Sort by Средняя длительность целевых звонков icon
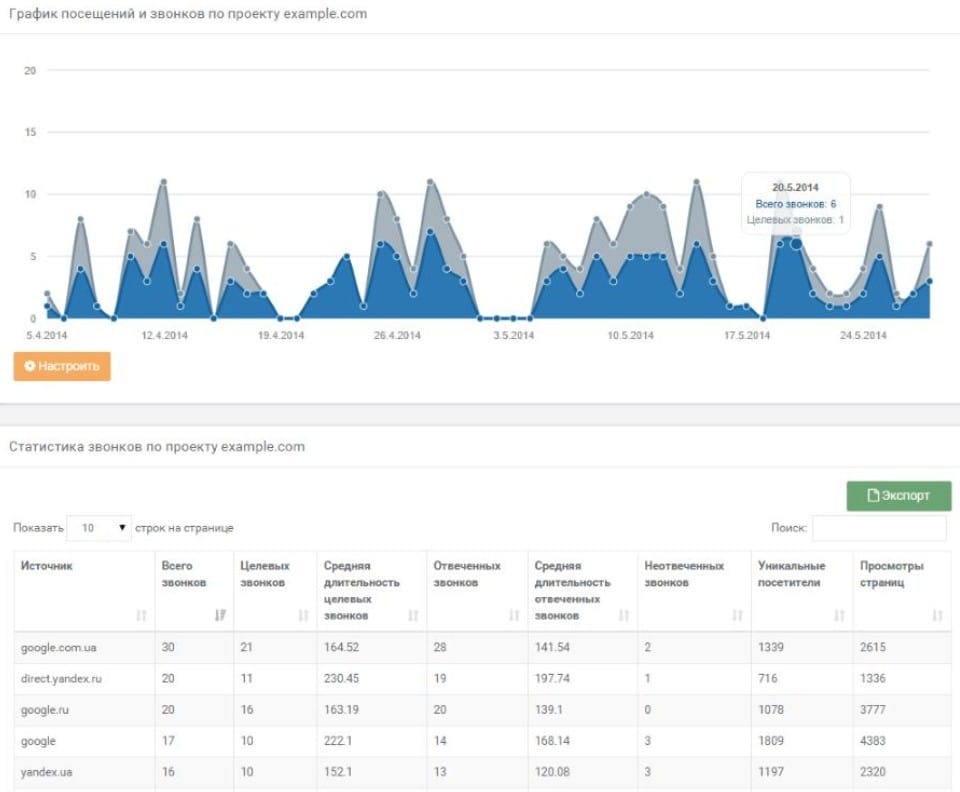This screenshot has width=960, height=792. pyautogui.click(x=413, y=616)
